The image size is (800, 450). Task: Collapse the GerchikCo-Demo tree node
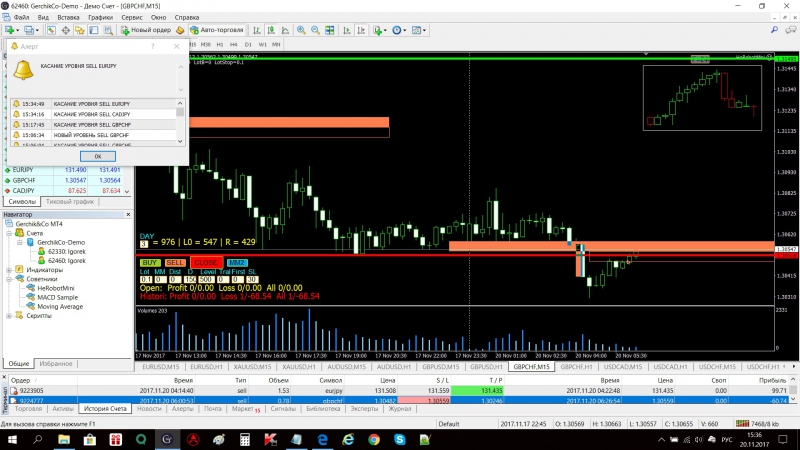click(x=20, y=242)
